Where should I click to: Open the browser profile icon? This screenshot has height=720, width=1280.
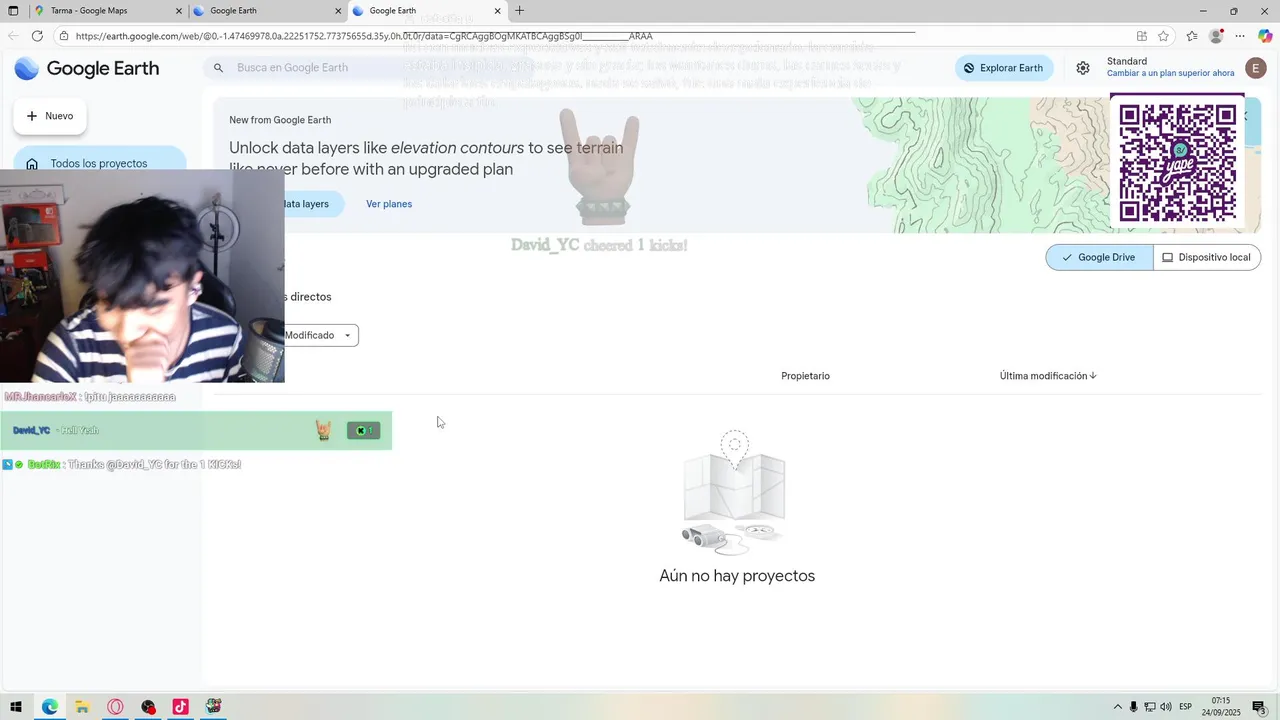point(1216,36)
